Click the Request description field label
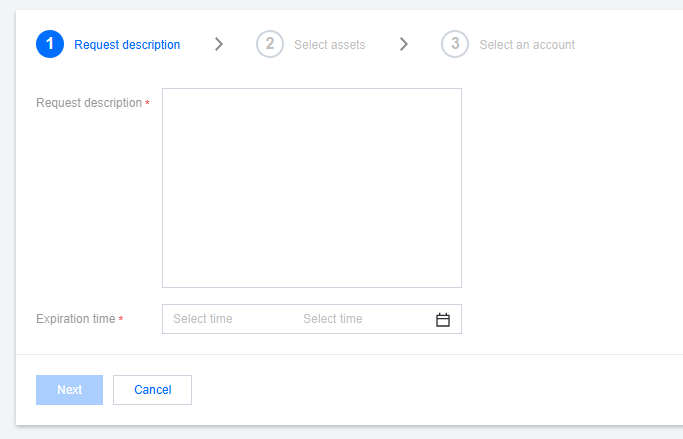683x439 pixels. pos(89,103)
